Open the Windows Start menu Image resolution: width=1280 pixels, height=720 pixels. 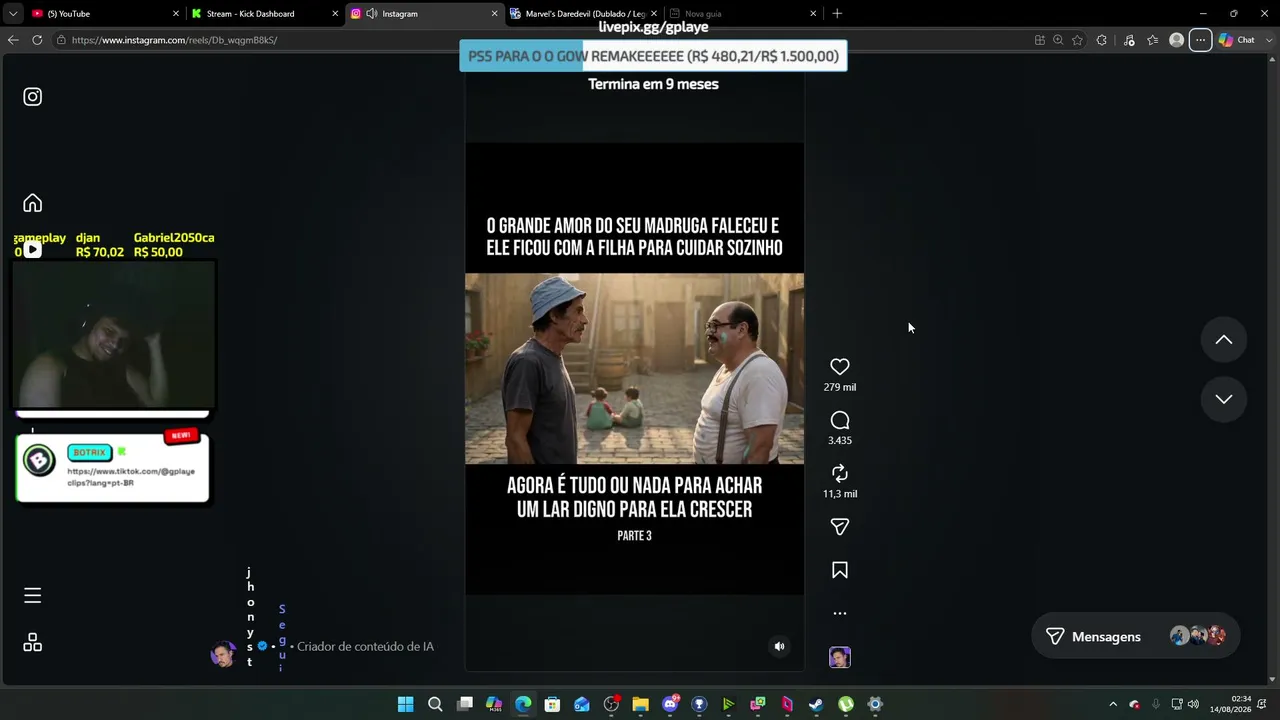click(406, 704)
